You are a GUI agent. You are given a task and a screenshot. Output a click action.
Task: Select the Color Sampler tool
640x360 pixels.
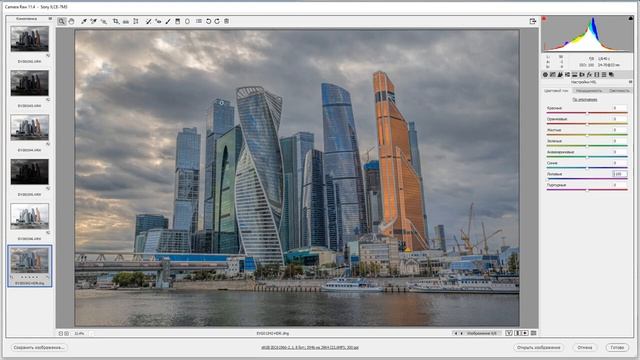pyautogui.click(x=93, y=21)
